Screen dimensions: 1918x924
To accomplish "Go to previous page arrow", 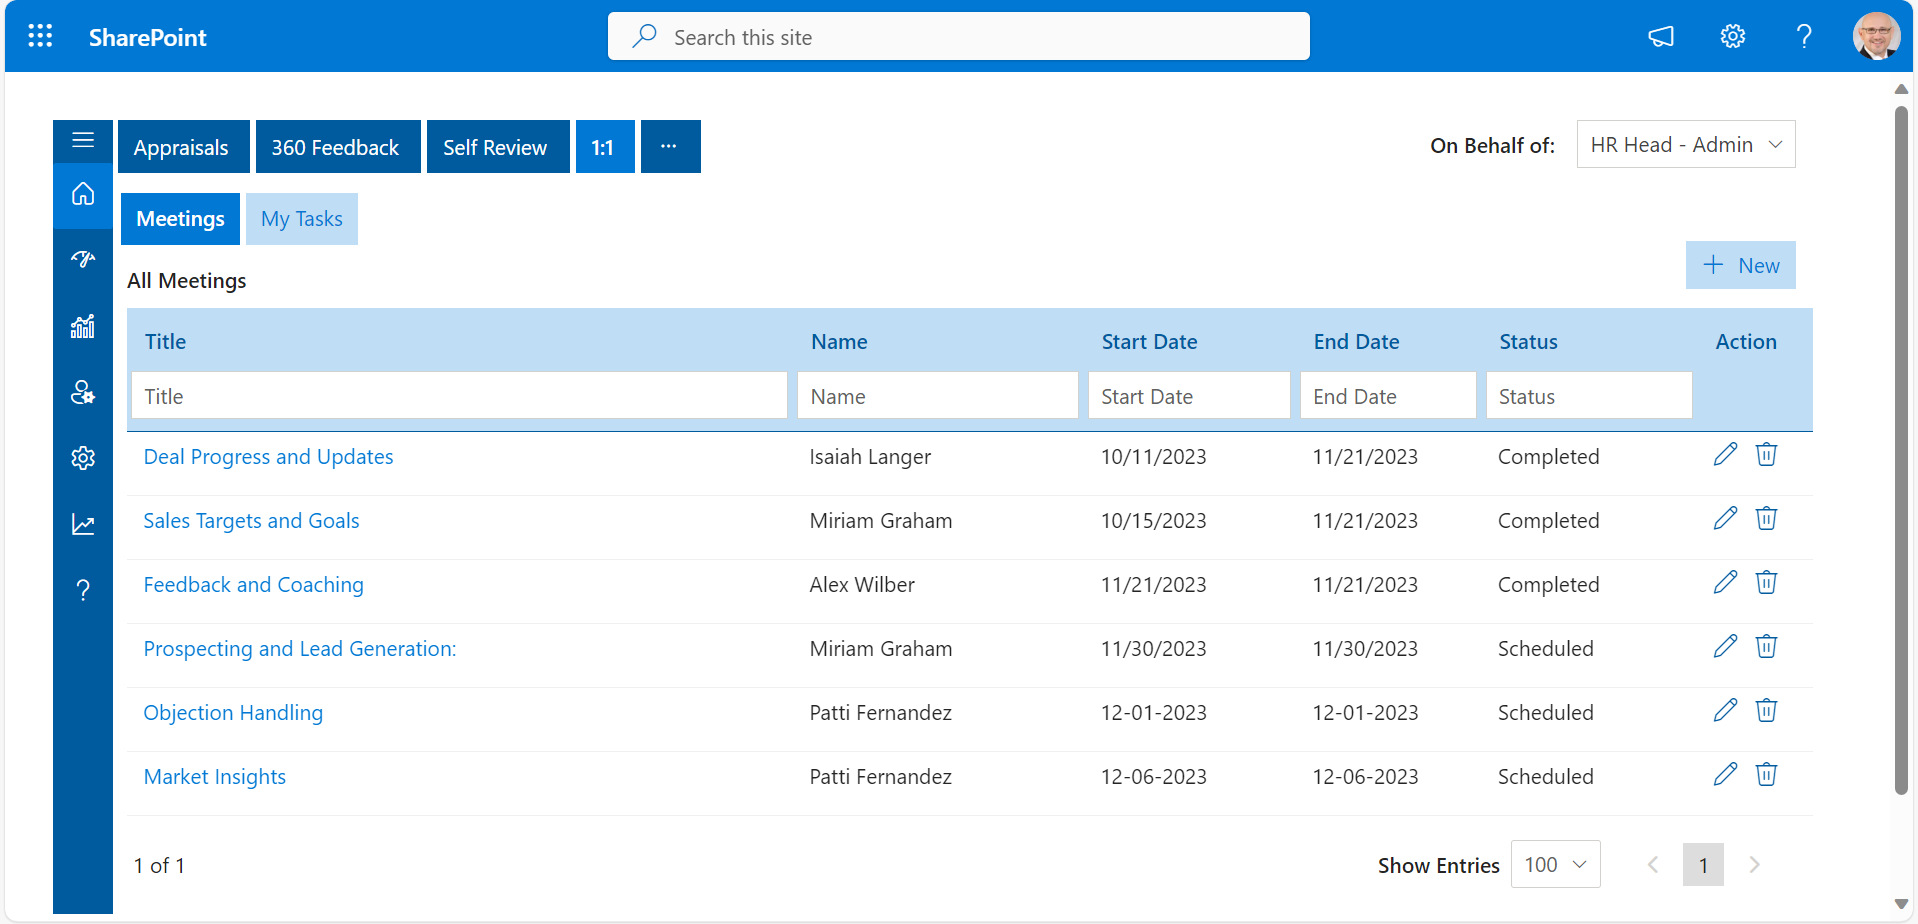I will [x=1653, y=864].
